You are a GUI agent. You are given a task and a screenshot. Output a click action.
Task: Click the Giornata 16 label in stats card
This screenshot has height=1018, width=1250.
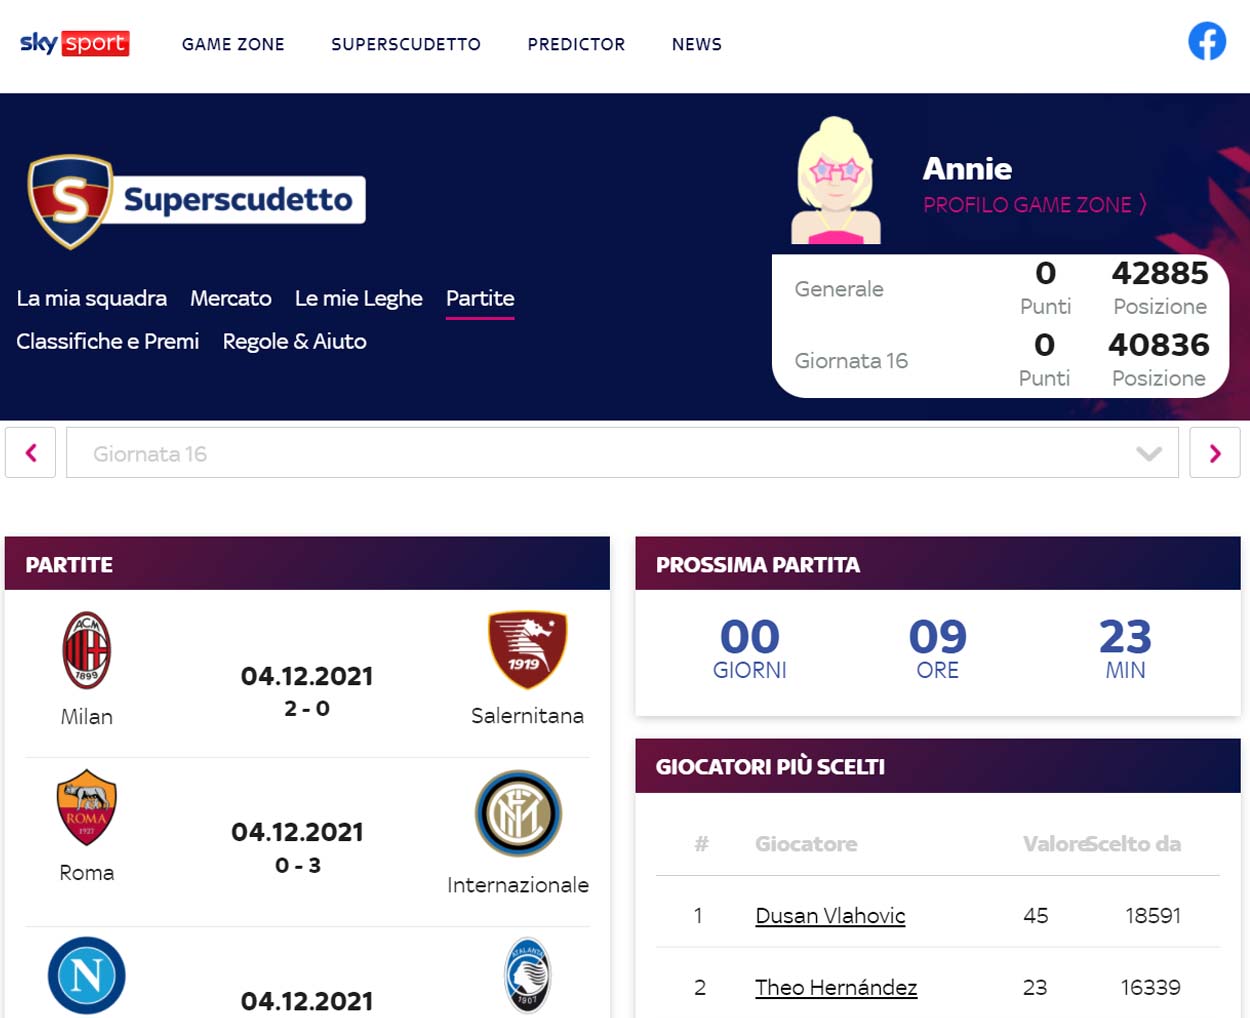851,360
